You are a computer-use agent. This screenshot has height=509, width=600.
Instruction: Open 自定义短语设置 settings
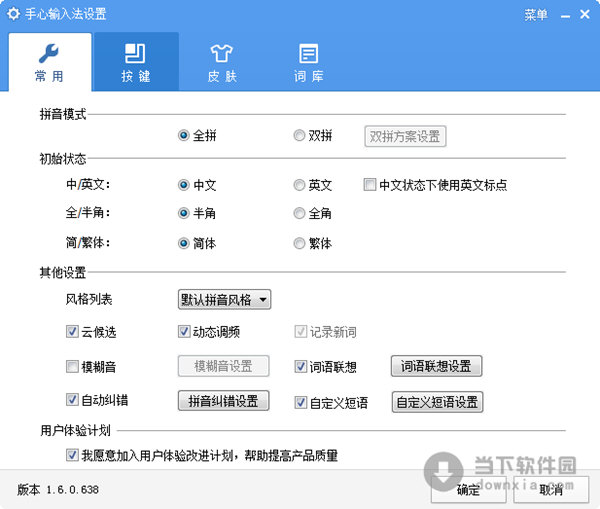coord(437,402)
